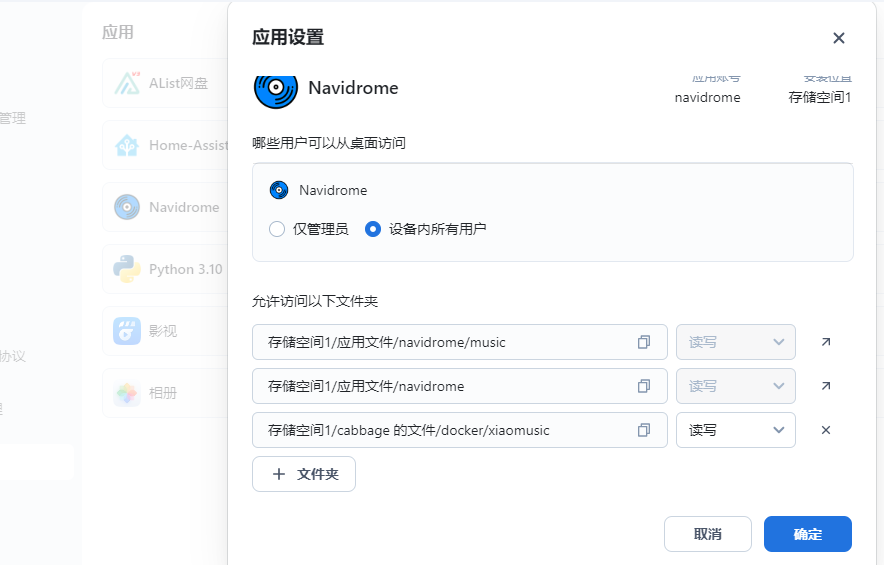
Task: Click the navidrome account name text
Action: (708, 98)
